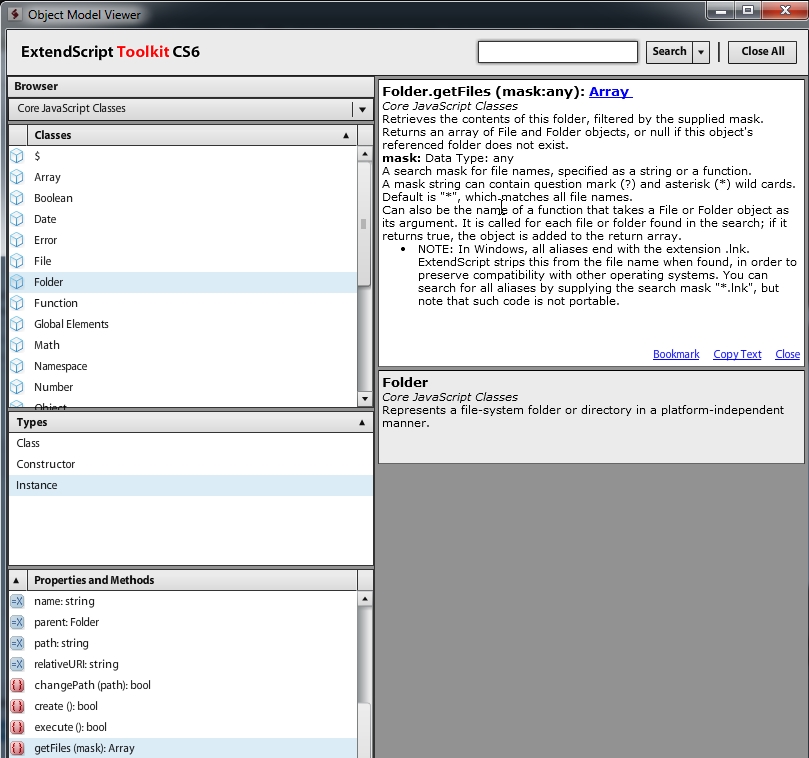This screenshot has height=758, width=809.
Task: Click method icon next to getFiles
Action: [x=17, y=748]
